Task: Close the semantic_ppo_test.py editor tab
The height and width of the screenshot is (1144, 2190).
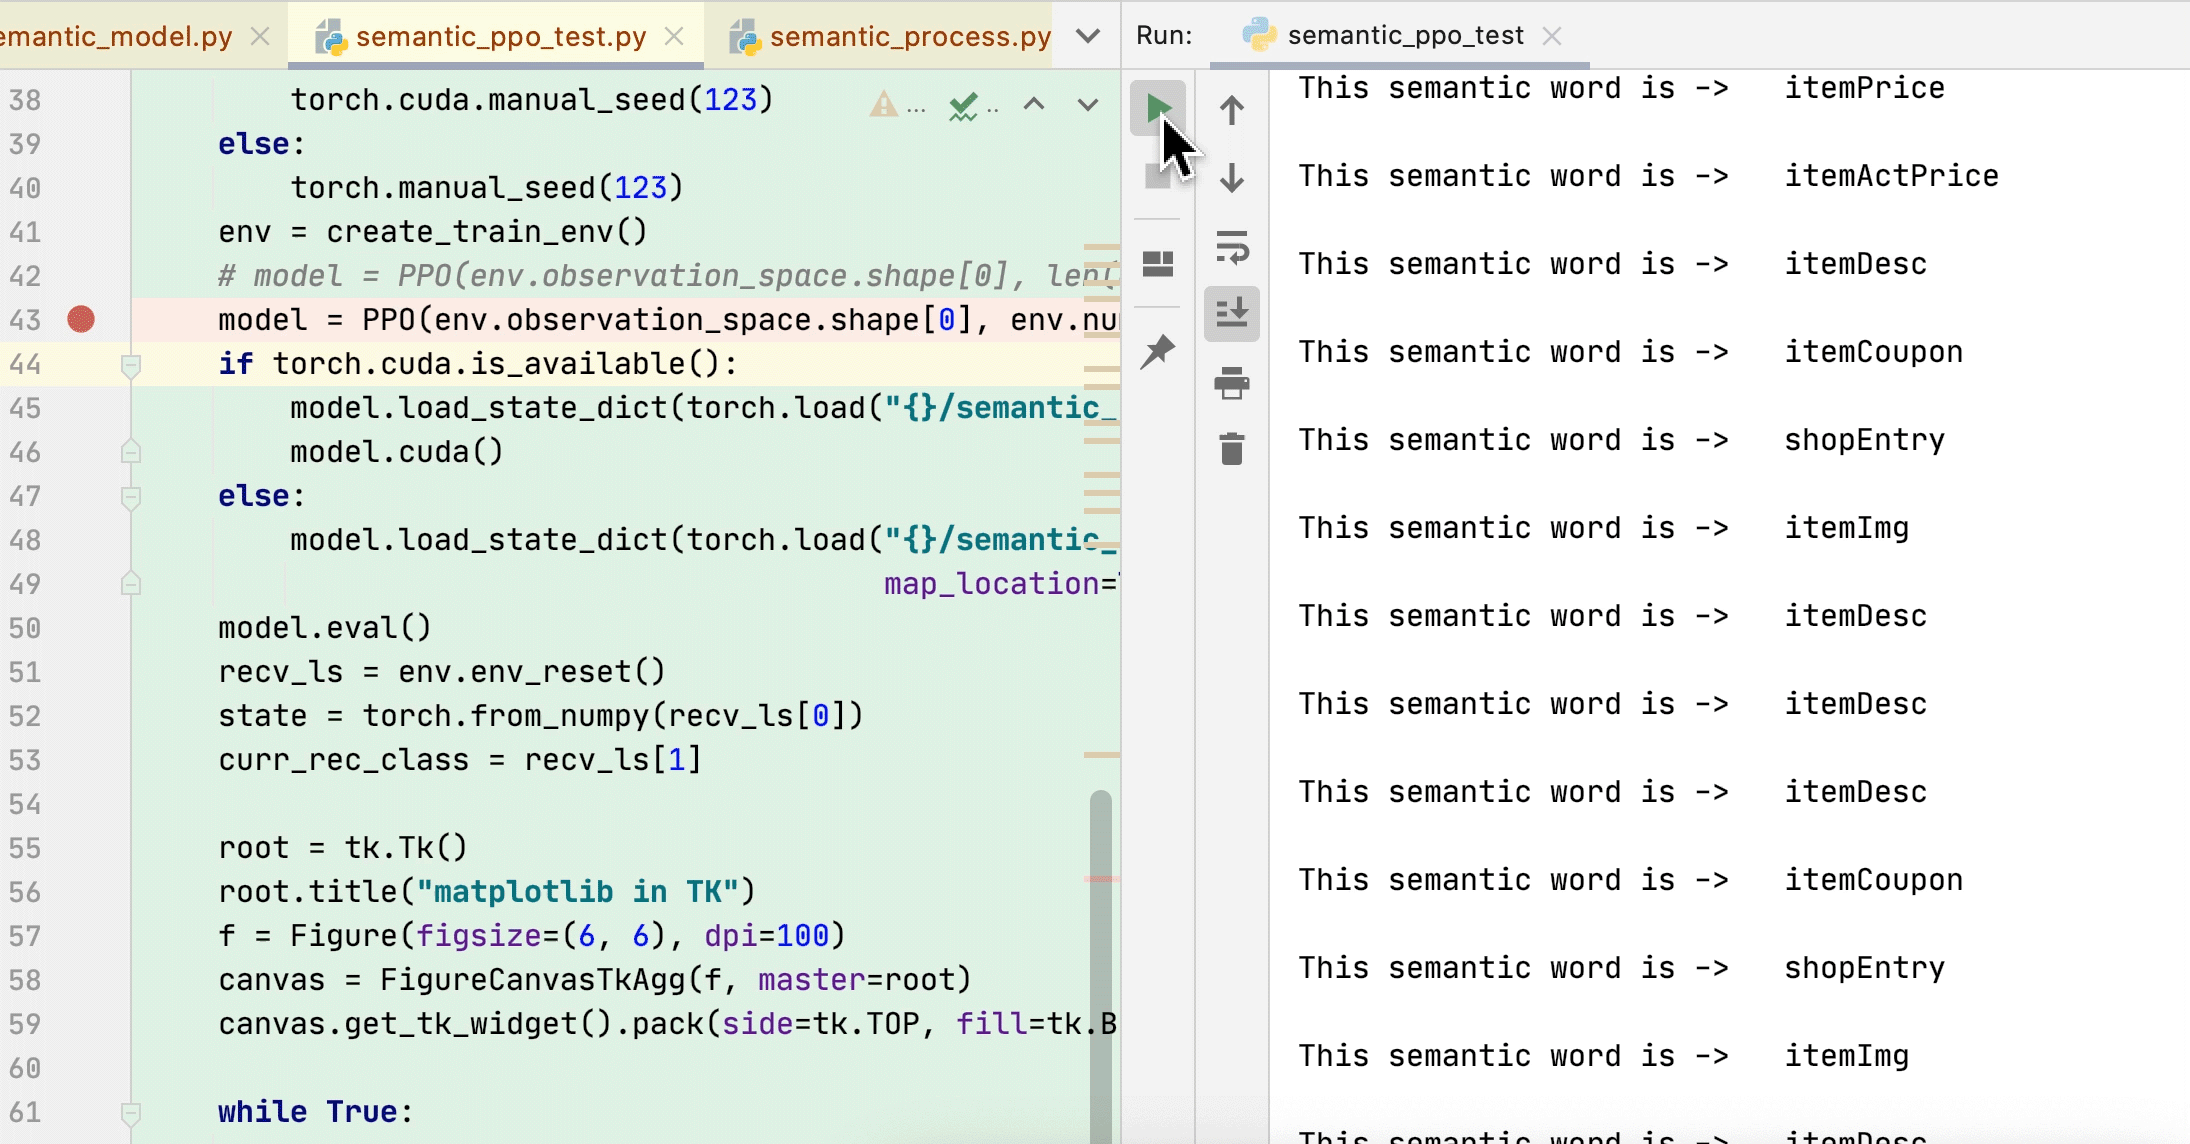Action: pos(675,36)
